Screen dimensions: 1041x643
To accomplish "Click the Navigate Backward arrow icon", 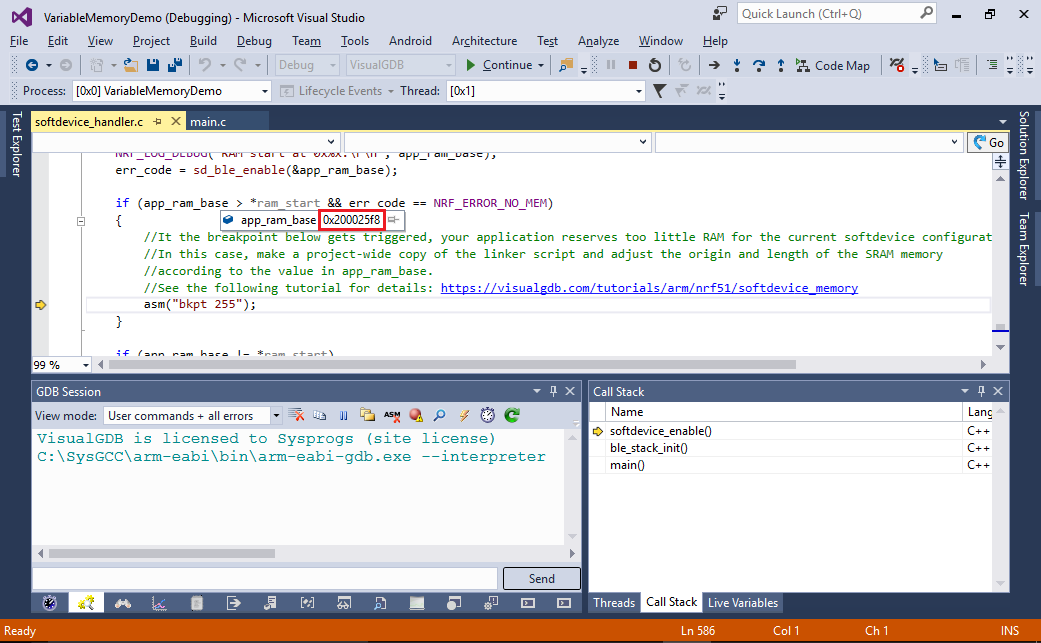I will click(31, 65).
